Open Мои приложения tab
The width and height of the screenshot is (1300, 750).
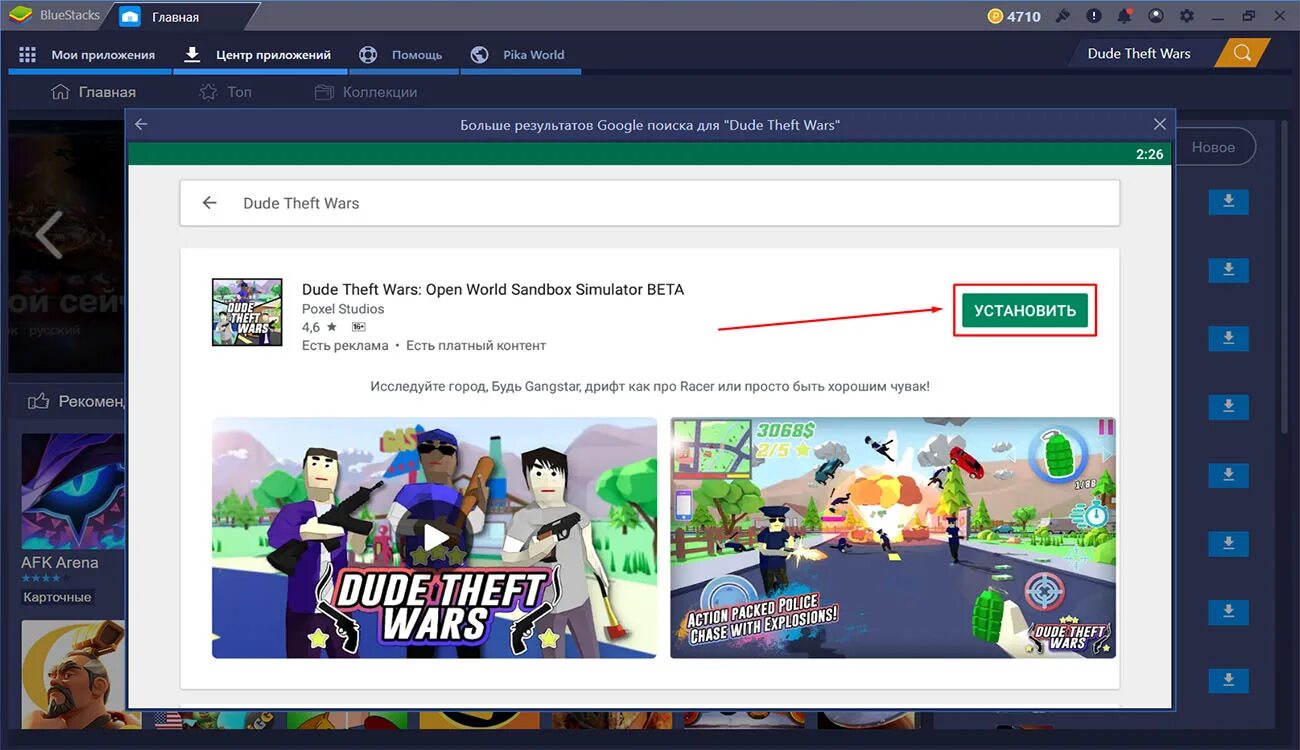tap(88, 55)
